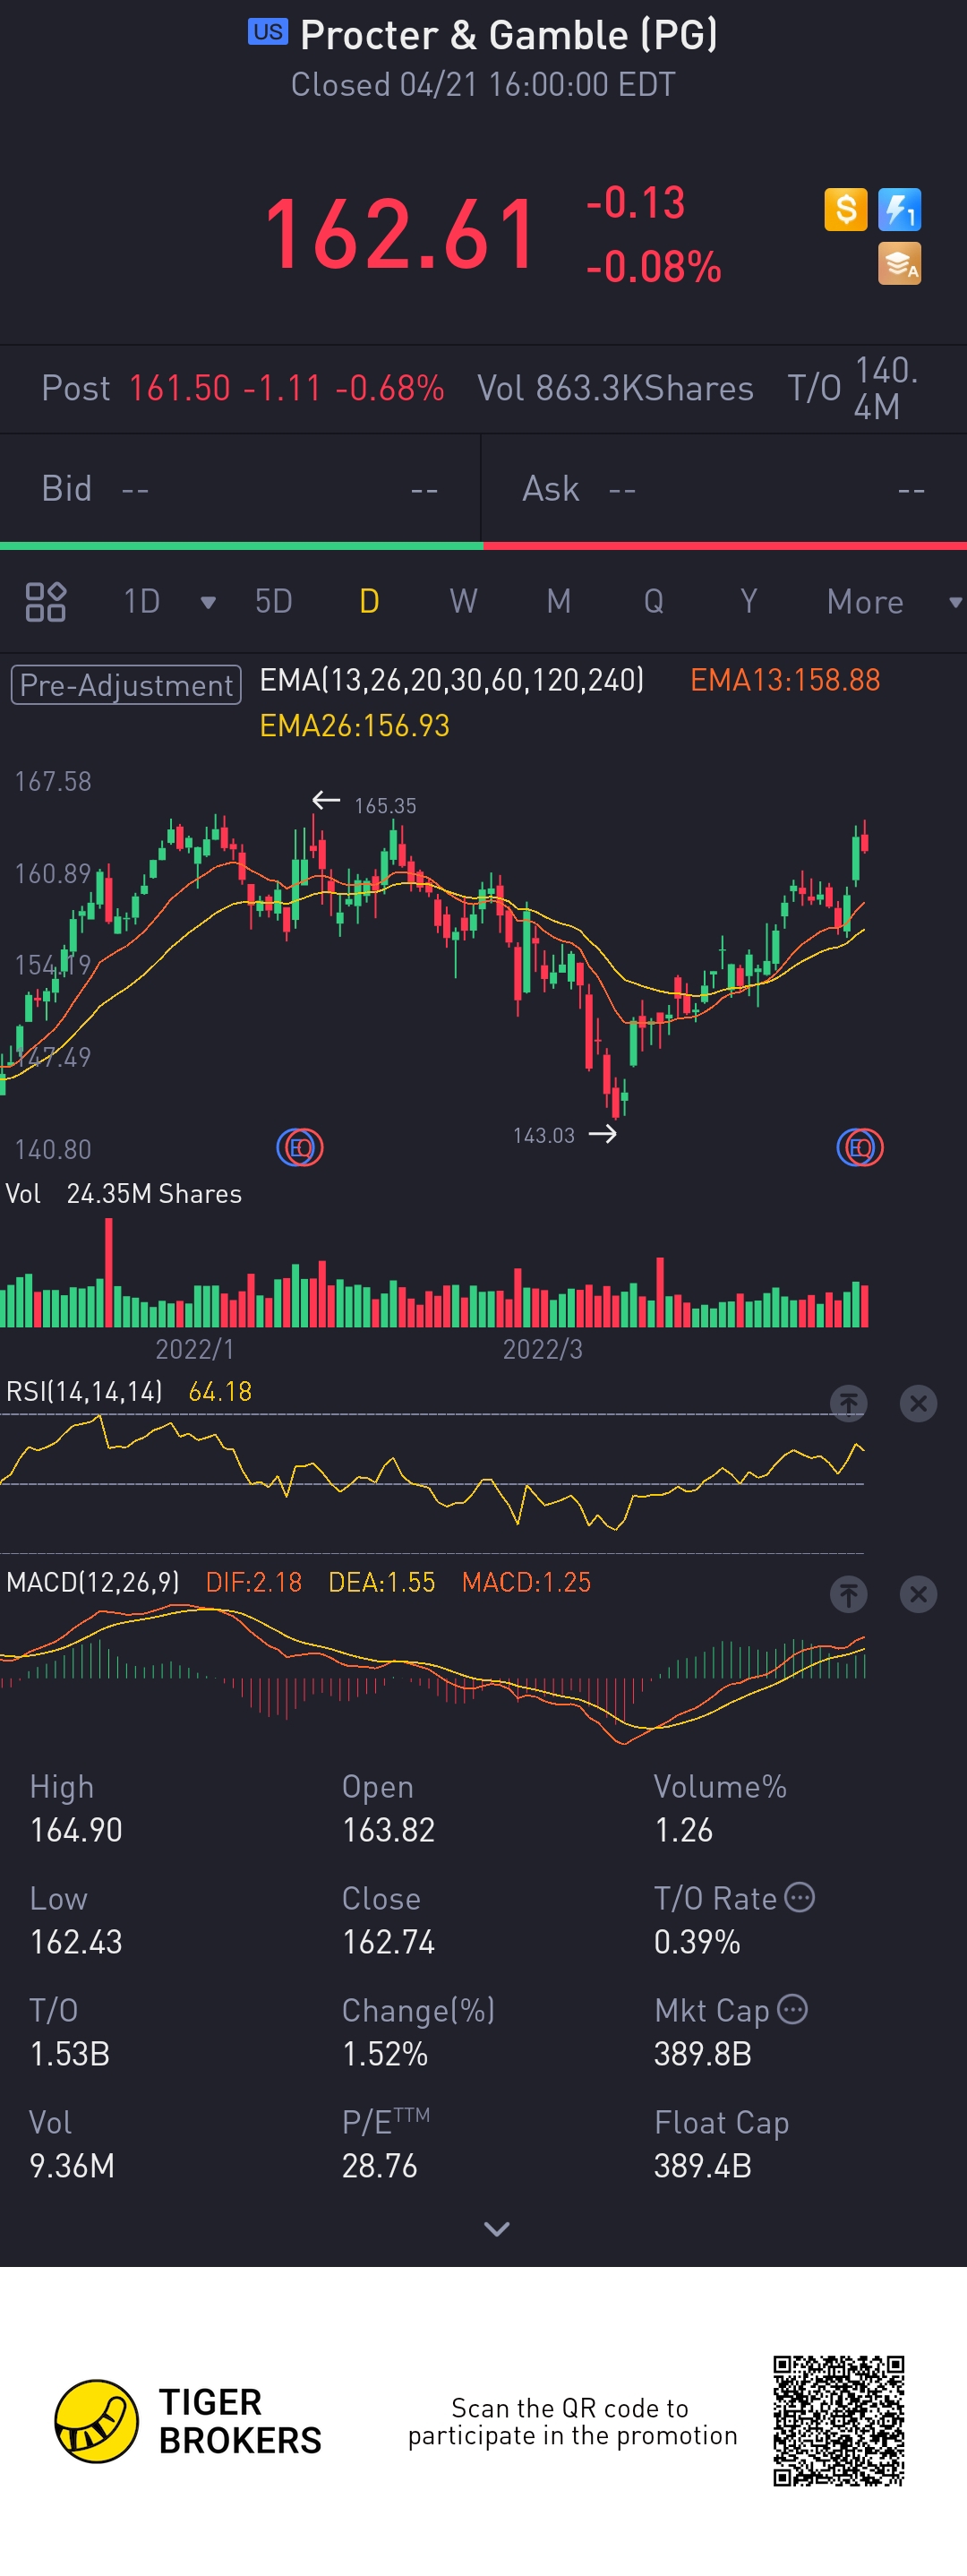Move the RSI indicator panel up
This screenshot has width=967, height=2576.
pos(848,1403)
